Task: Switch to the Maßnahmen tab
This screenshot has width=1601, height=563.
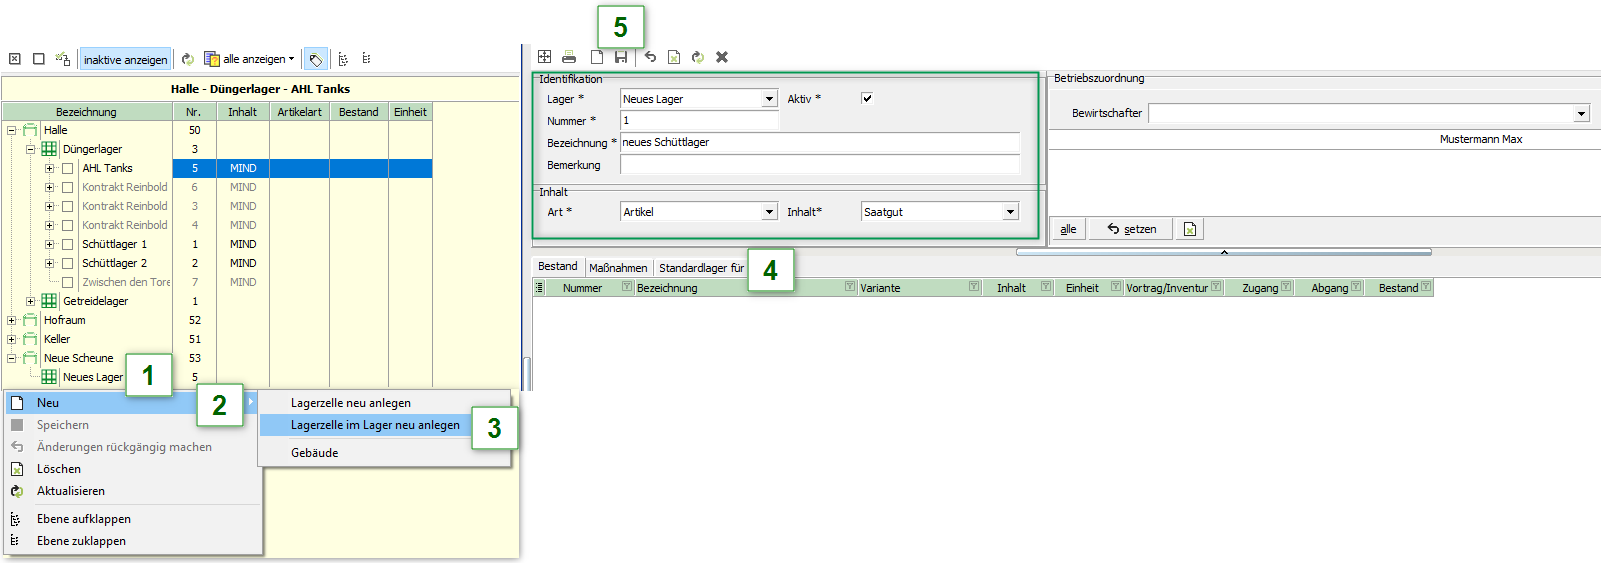Action: click(x=618, y=268)
